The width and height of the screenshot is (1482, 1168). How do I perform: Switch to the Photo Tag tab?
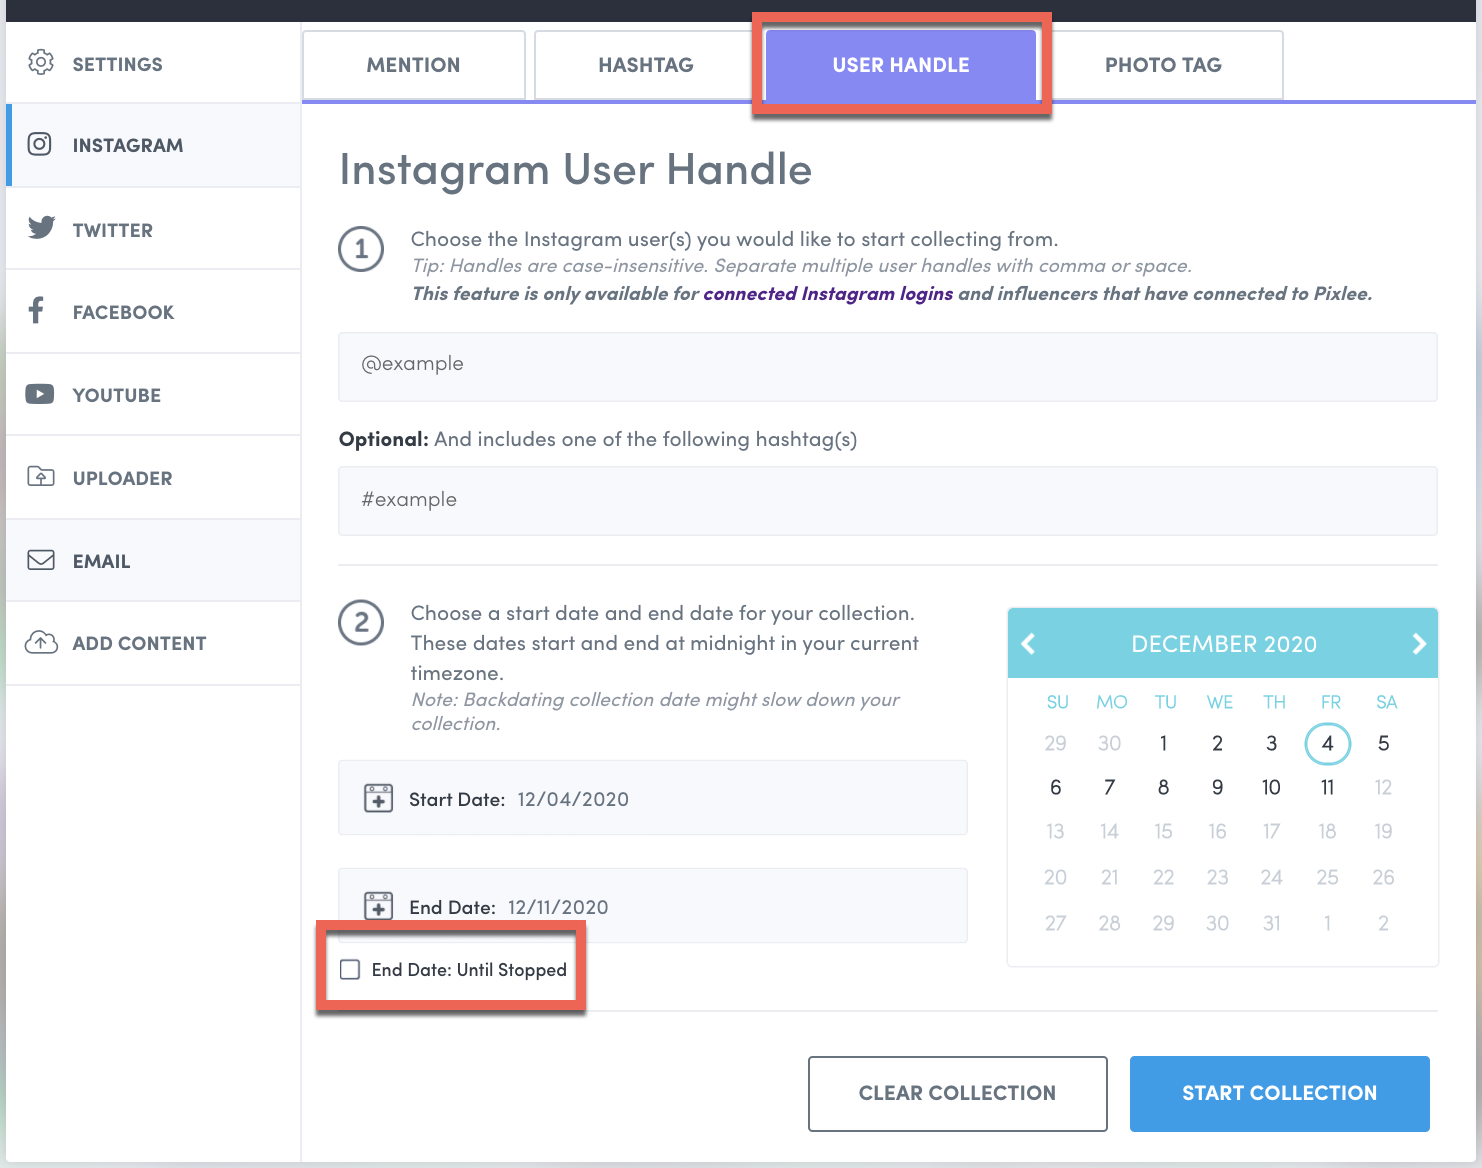[x=1163, y=65]
